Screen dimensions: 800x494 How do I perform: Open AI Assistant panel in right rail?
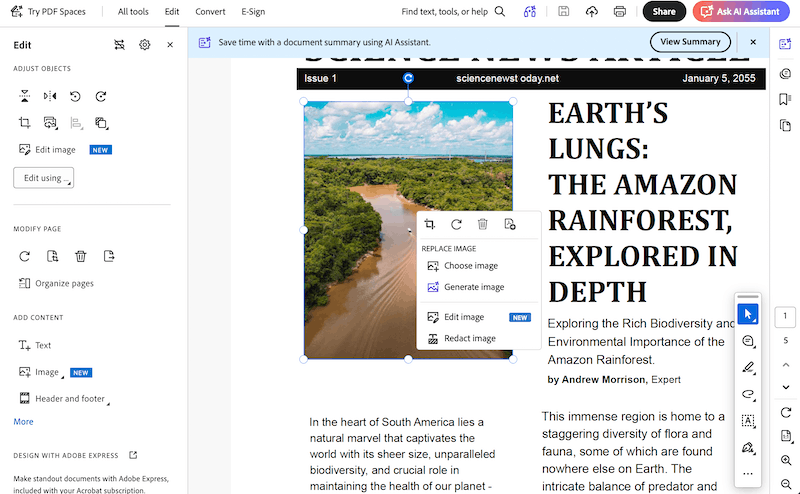click(x=785, y=44)
